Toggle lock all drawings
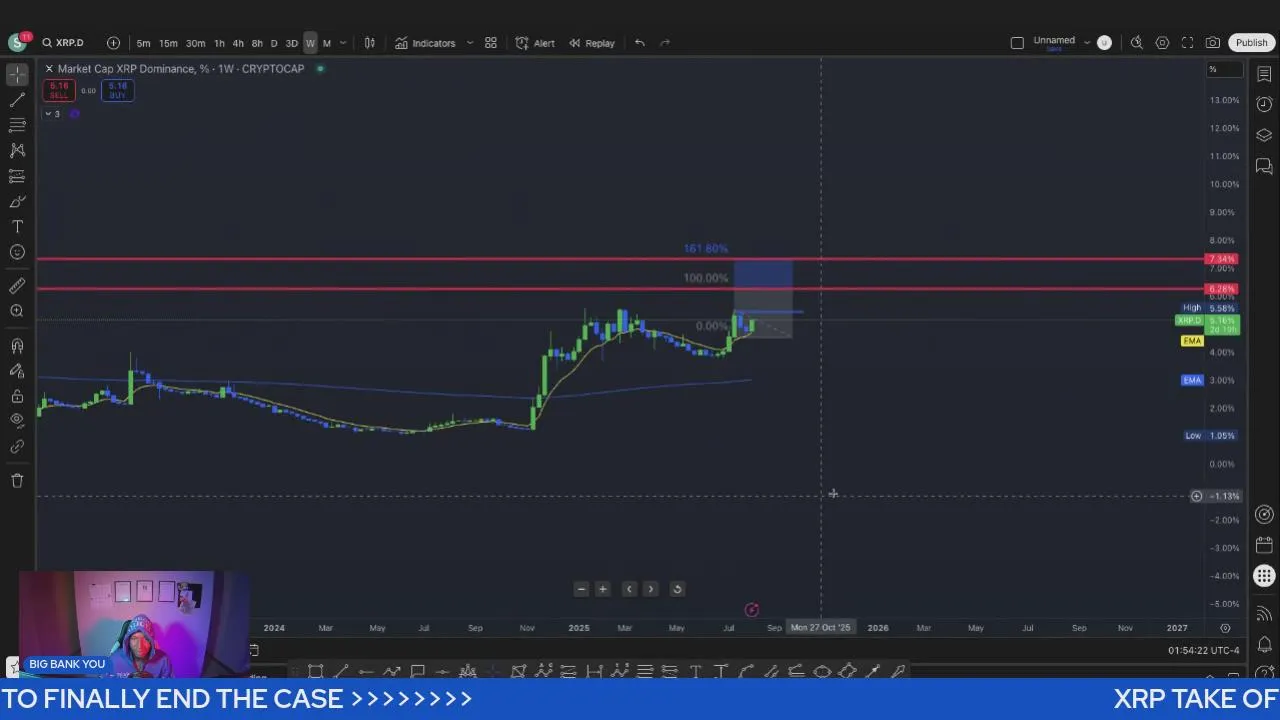Screen dimensions: 1280x720 coord(17,396)
